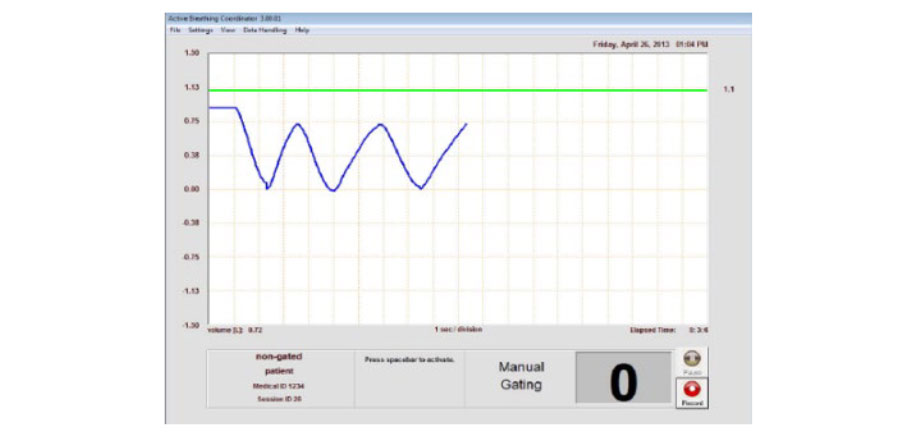Open the File menu
Viewport: 915px width, 438px height.
[174, 30]
